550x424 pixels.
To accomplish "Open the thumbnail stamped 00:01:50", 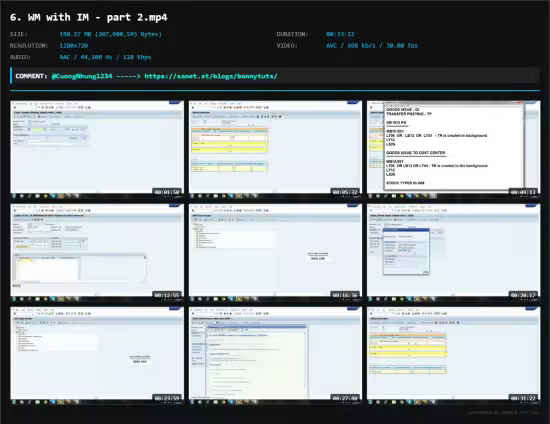I will (97, 149).
